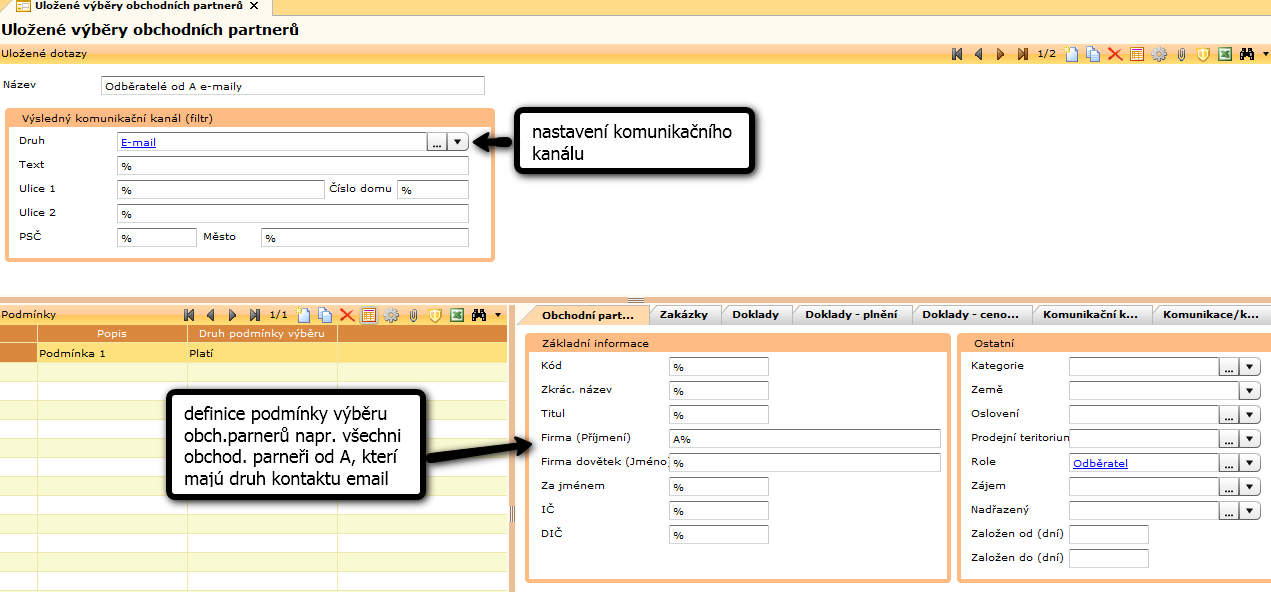Export saved queries to Excel in top toolbar
This screenshot has height=592, width=1271.
pyautogui.click(x=1224, y=54)
